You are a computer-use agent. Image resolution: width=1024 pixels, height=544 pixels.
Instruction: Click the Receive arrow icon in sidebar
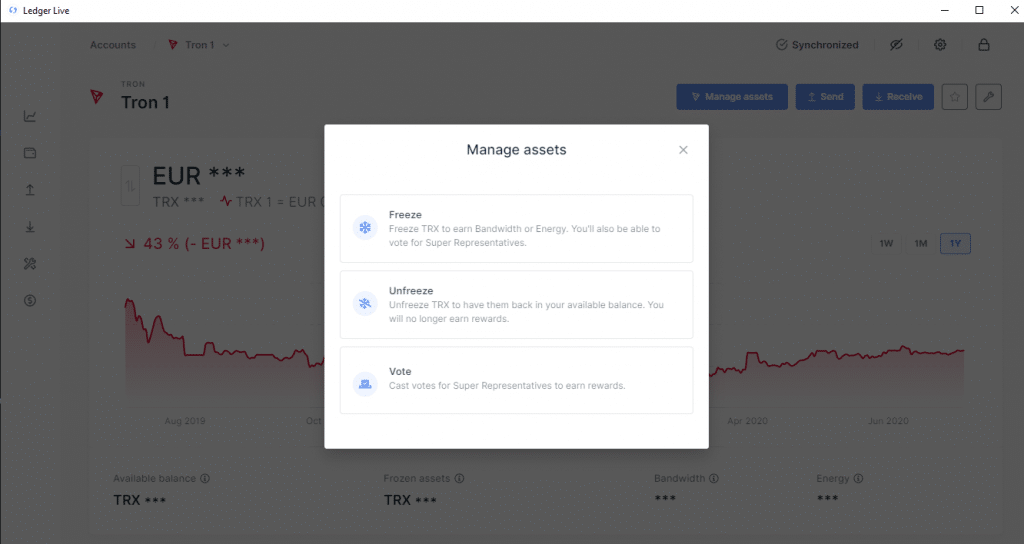[30, 227]
